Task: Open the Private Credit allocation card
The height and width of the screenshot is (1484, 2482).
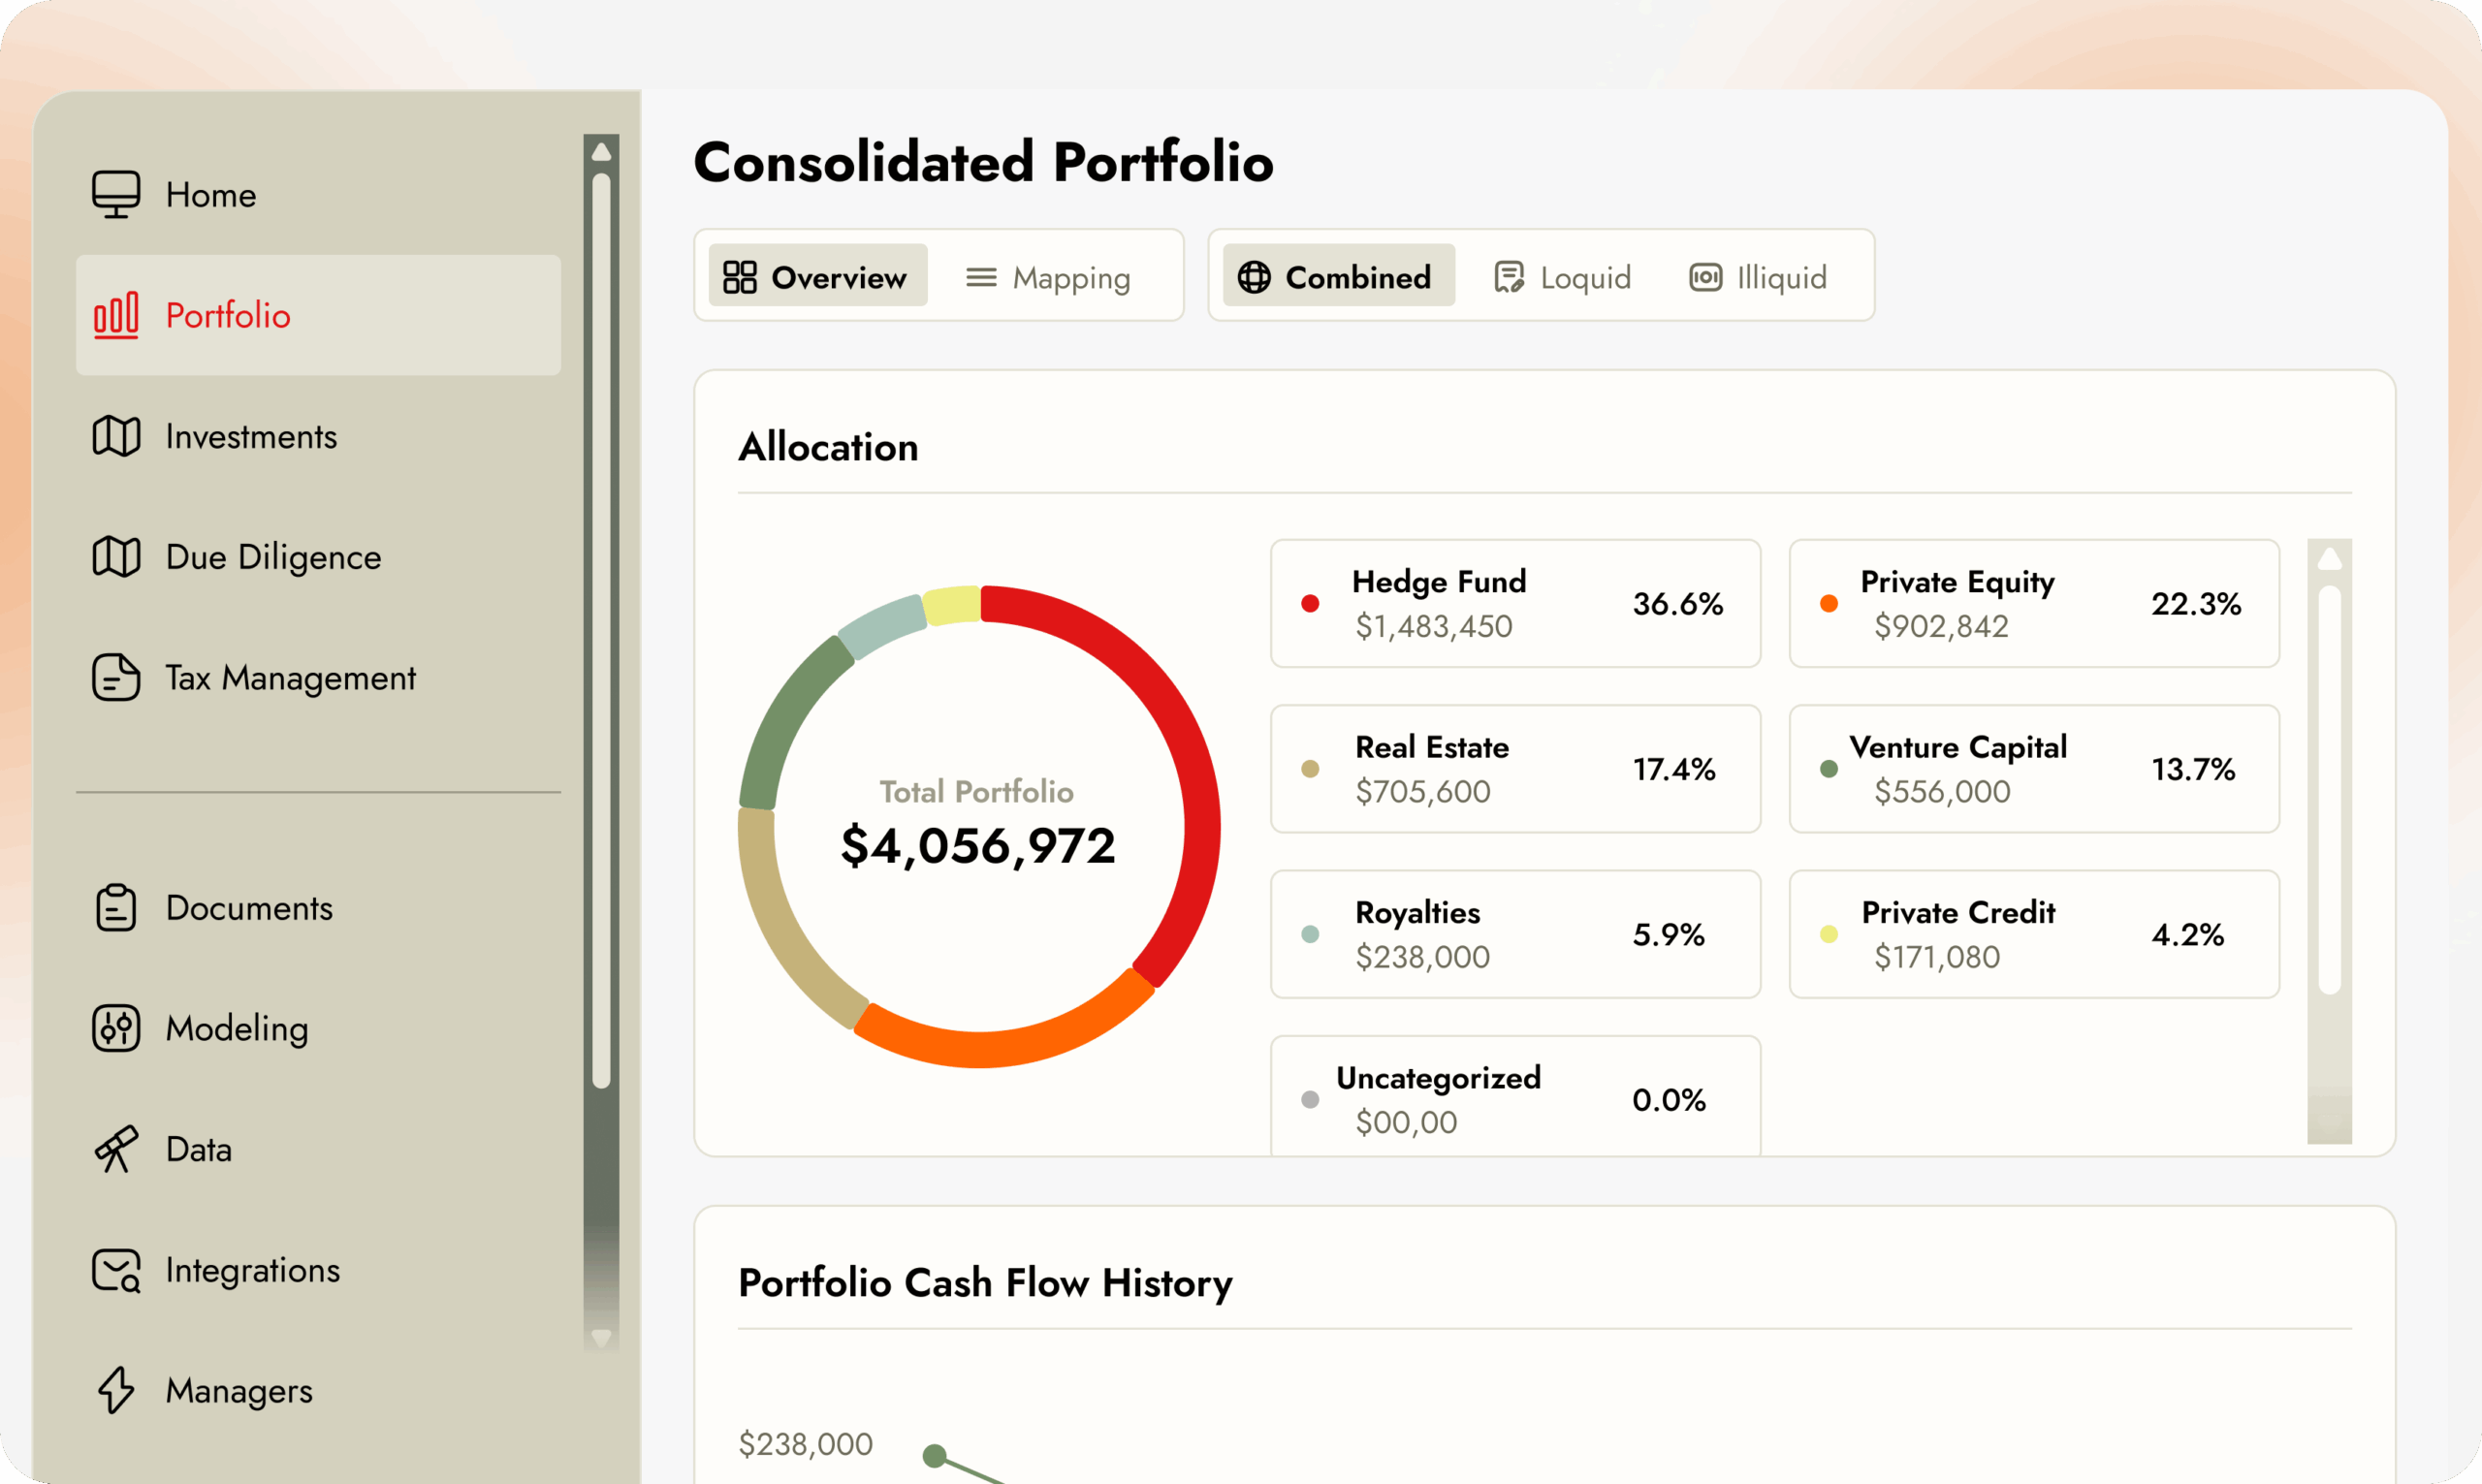Action: point(2034,934)
